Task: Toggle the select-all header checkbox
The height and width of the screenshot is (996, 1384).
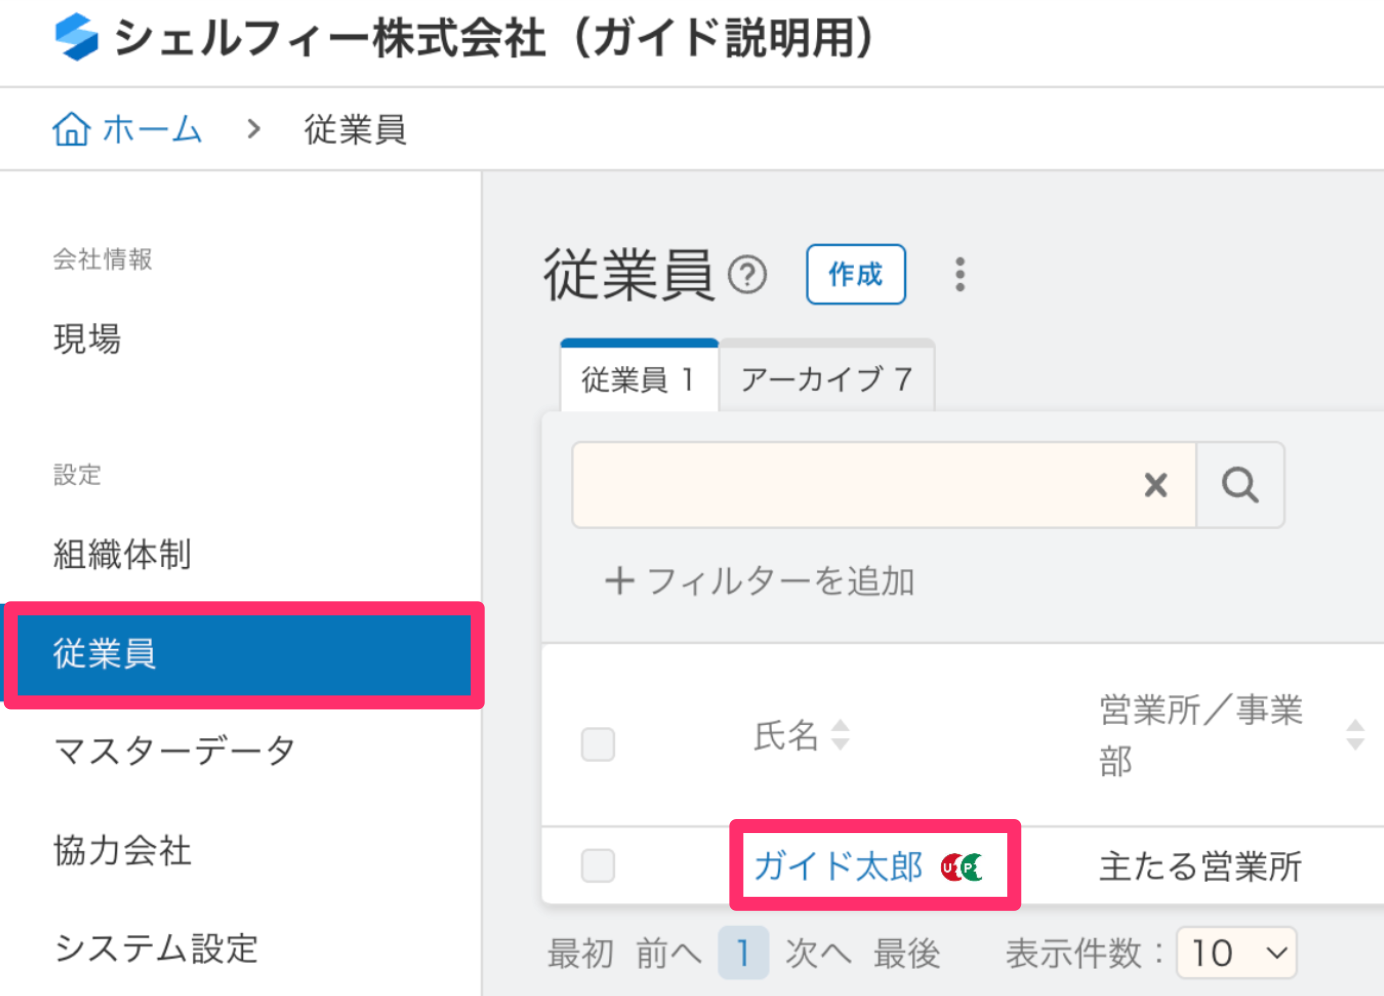Action: click(598, 744)
